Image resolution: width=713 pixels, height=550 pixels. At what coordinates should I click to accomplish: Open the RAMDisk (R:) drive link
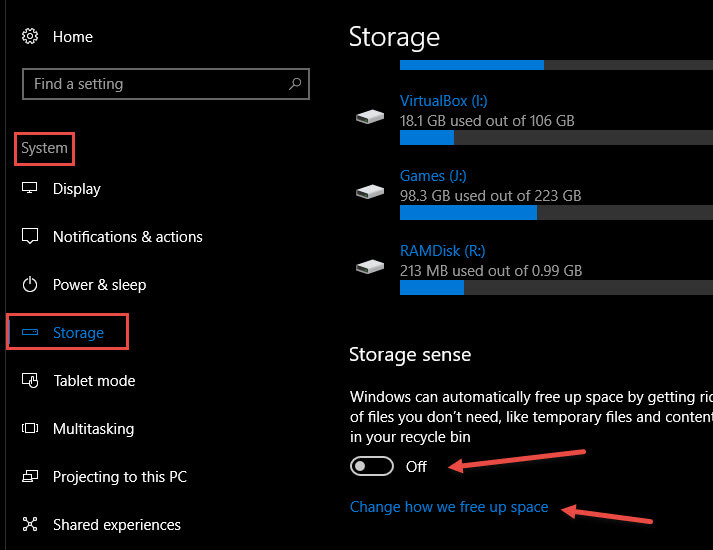point(442,251)
